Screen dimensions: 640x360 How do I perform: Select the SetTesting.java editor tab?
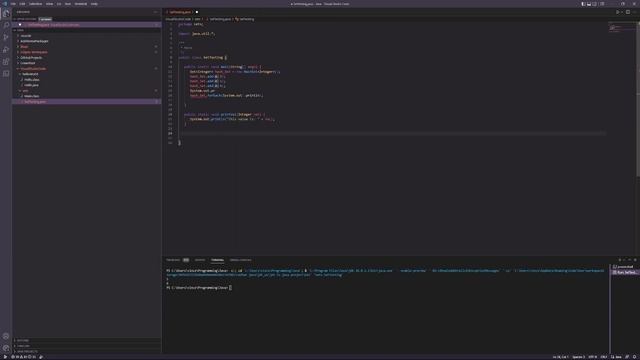(180, 12)
